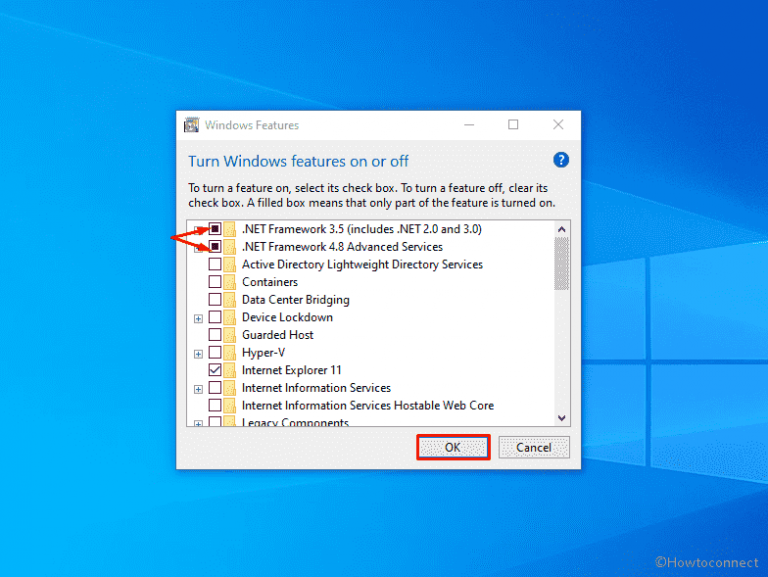Select '.NET Framework 4.8 Advanced Services' label
The image size is (768, 577).
pyautogui.click(x=342, y=246)
